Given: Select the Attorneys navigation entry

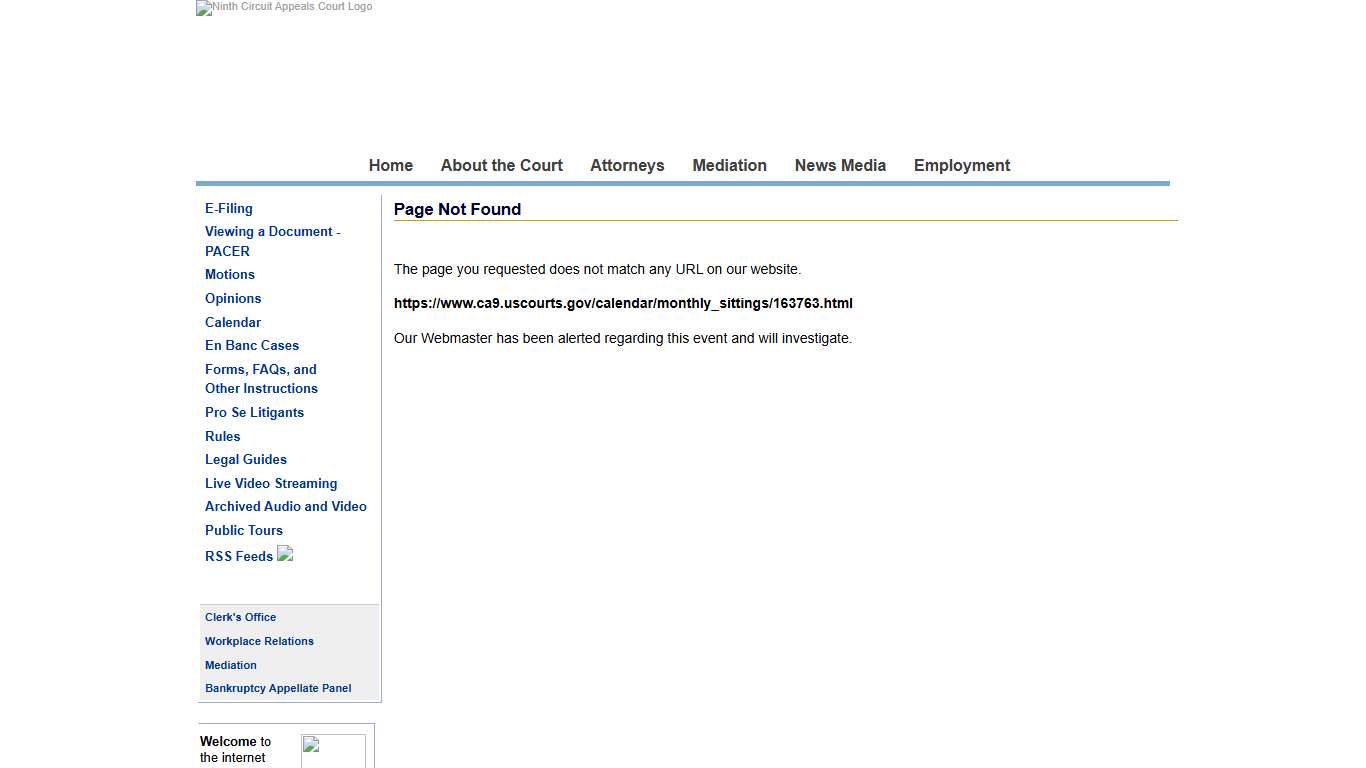Looking at the screenshot, I should pyautogui.click(x=627, y=165).
